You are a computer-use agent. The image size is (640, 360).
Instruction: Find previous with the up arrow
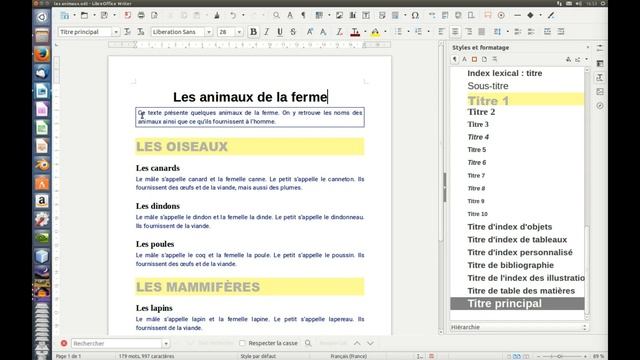coord(357,343)
